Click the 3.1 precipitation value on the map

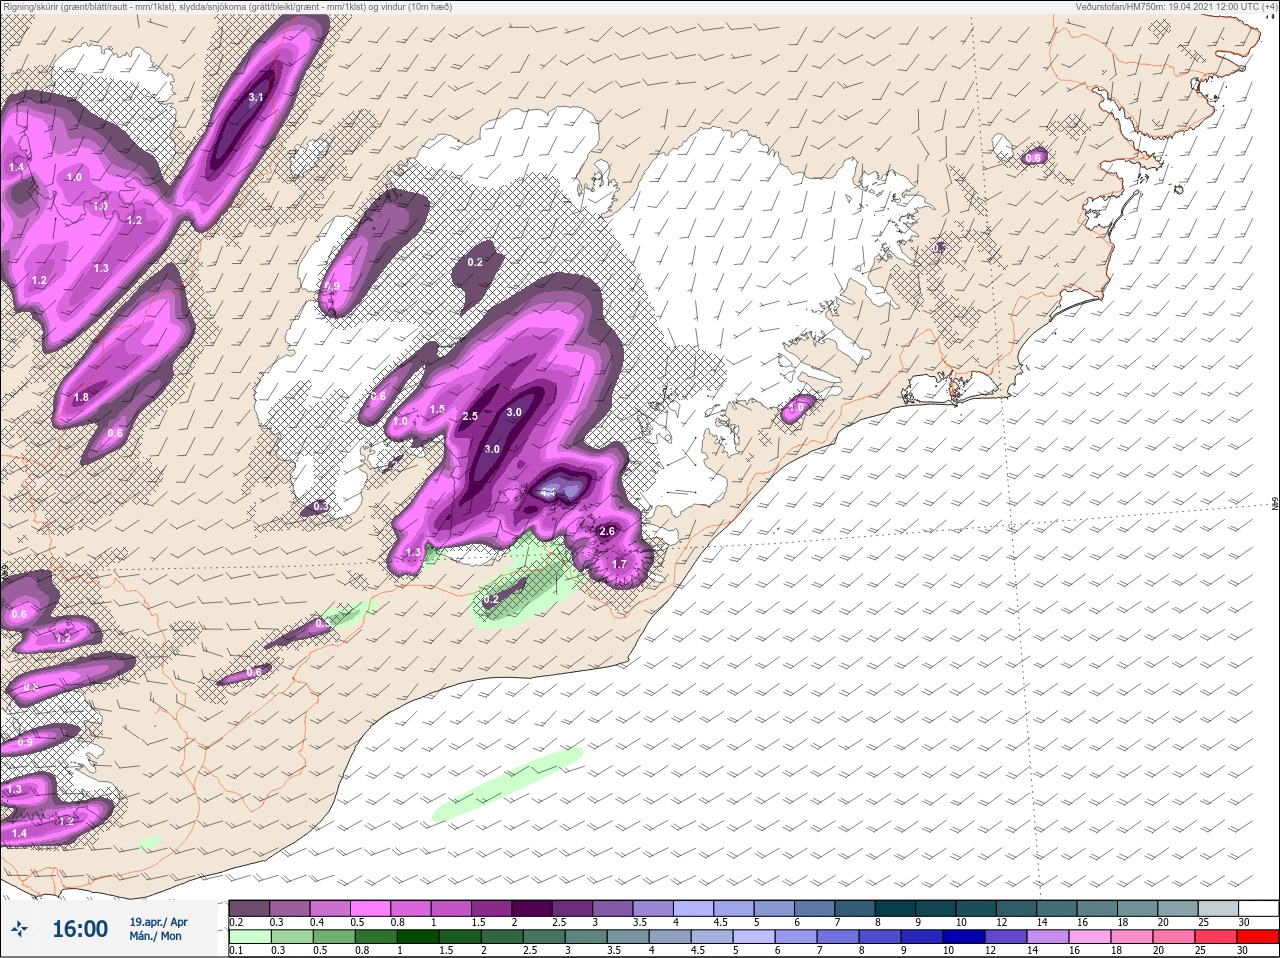255,97
